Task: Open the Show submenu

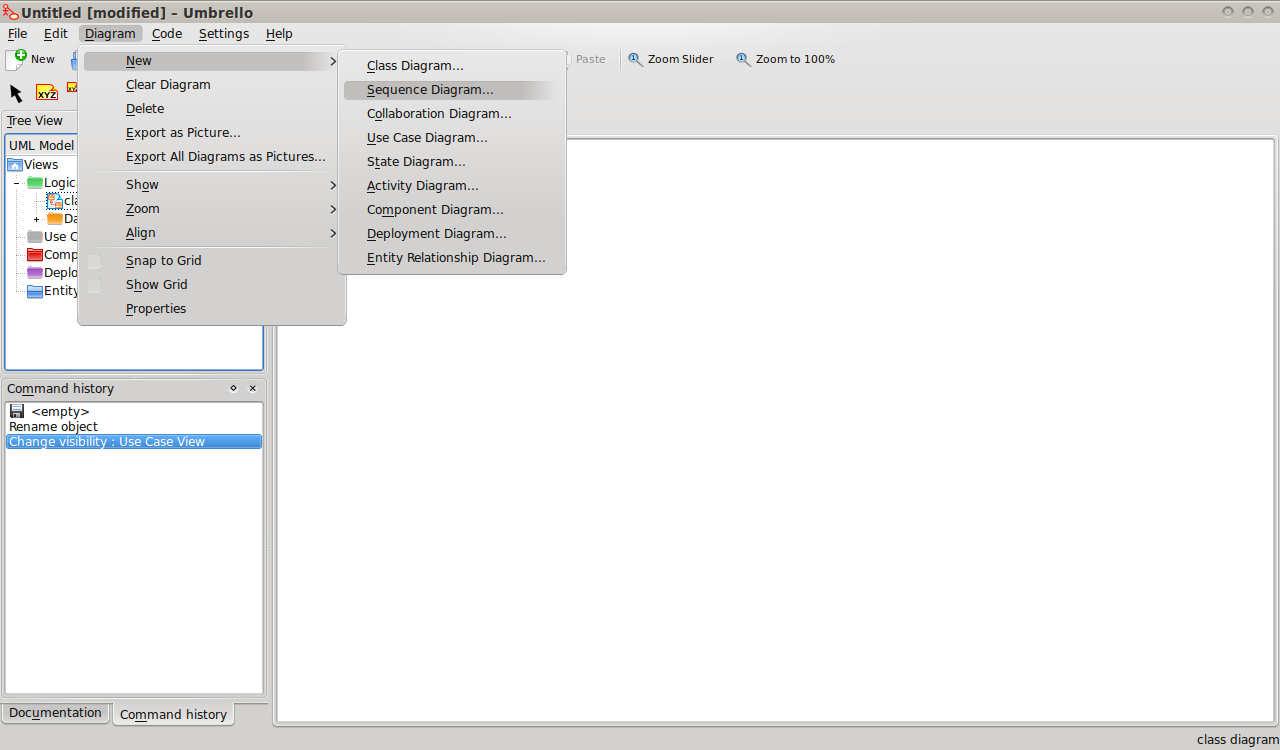Action: (212, 185)
